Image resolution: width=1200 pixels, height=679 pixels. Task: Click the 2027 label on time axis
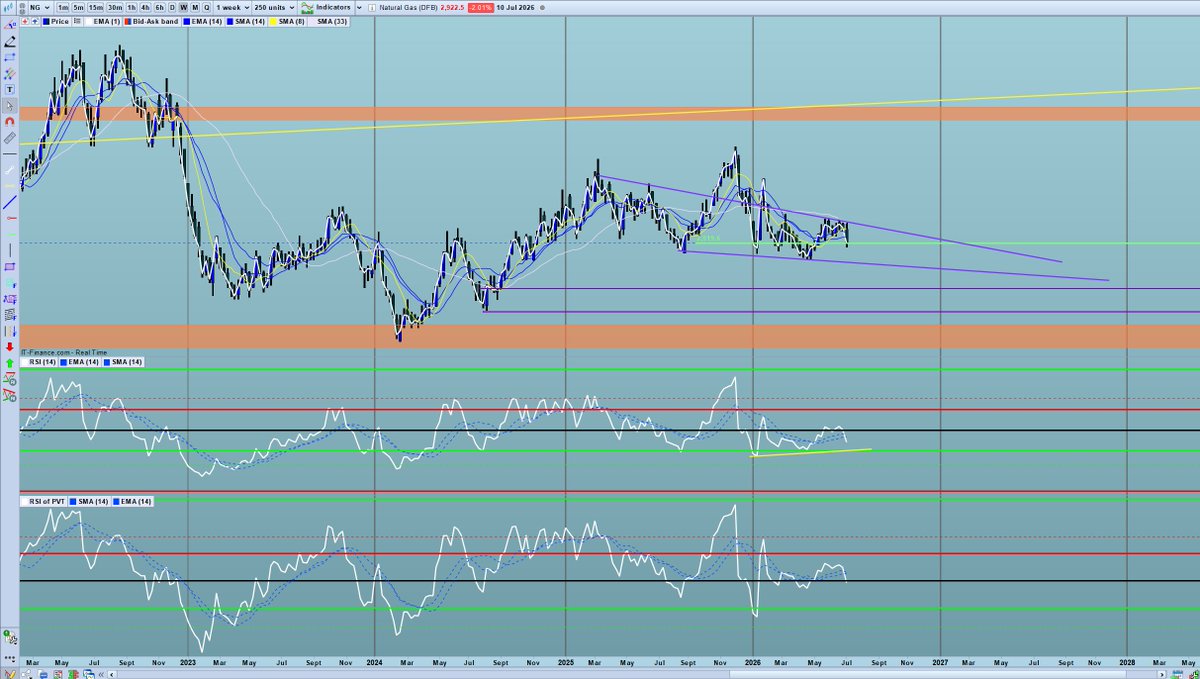tap(941, 662)
